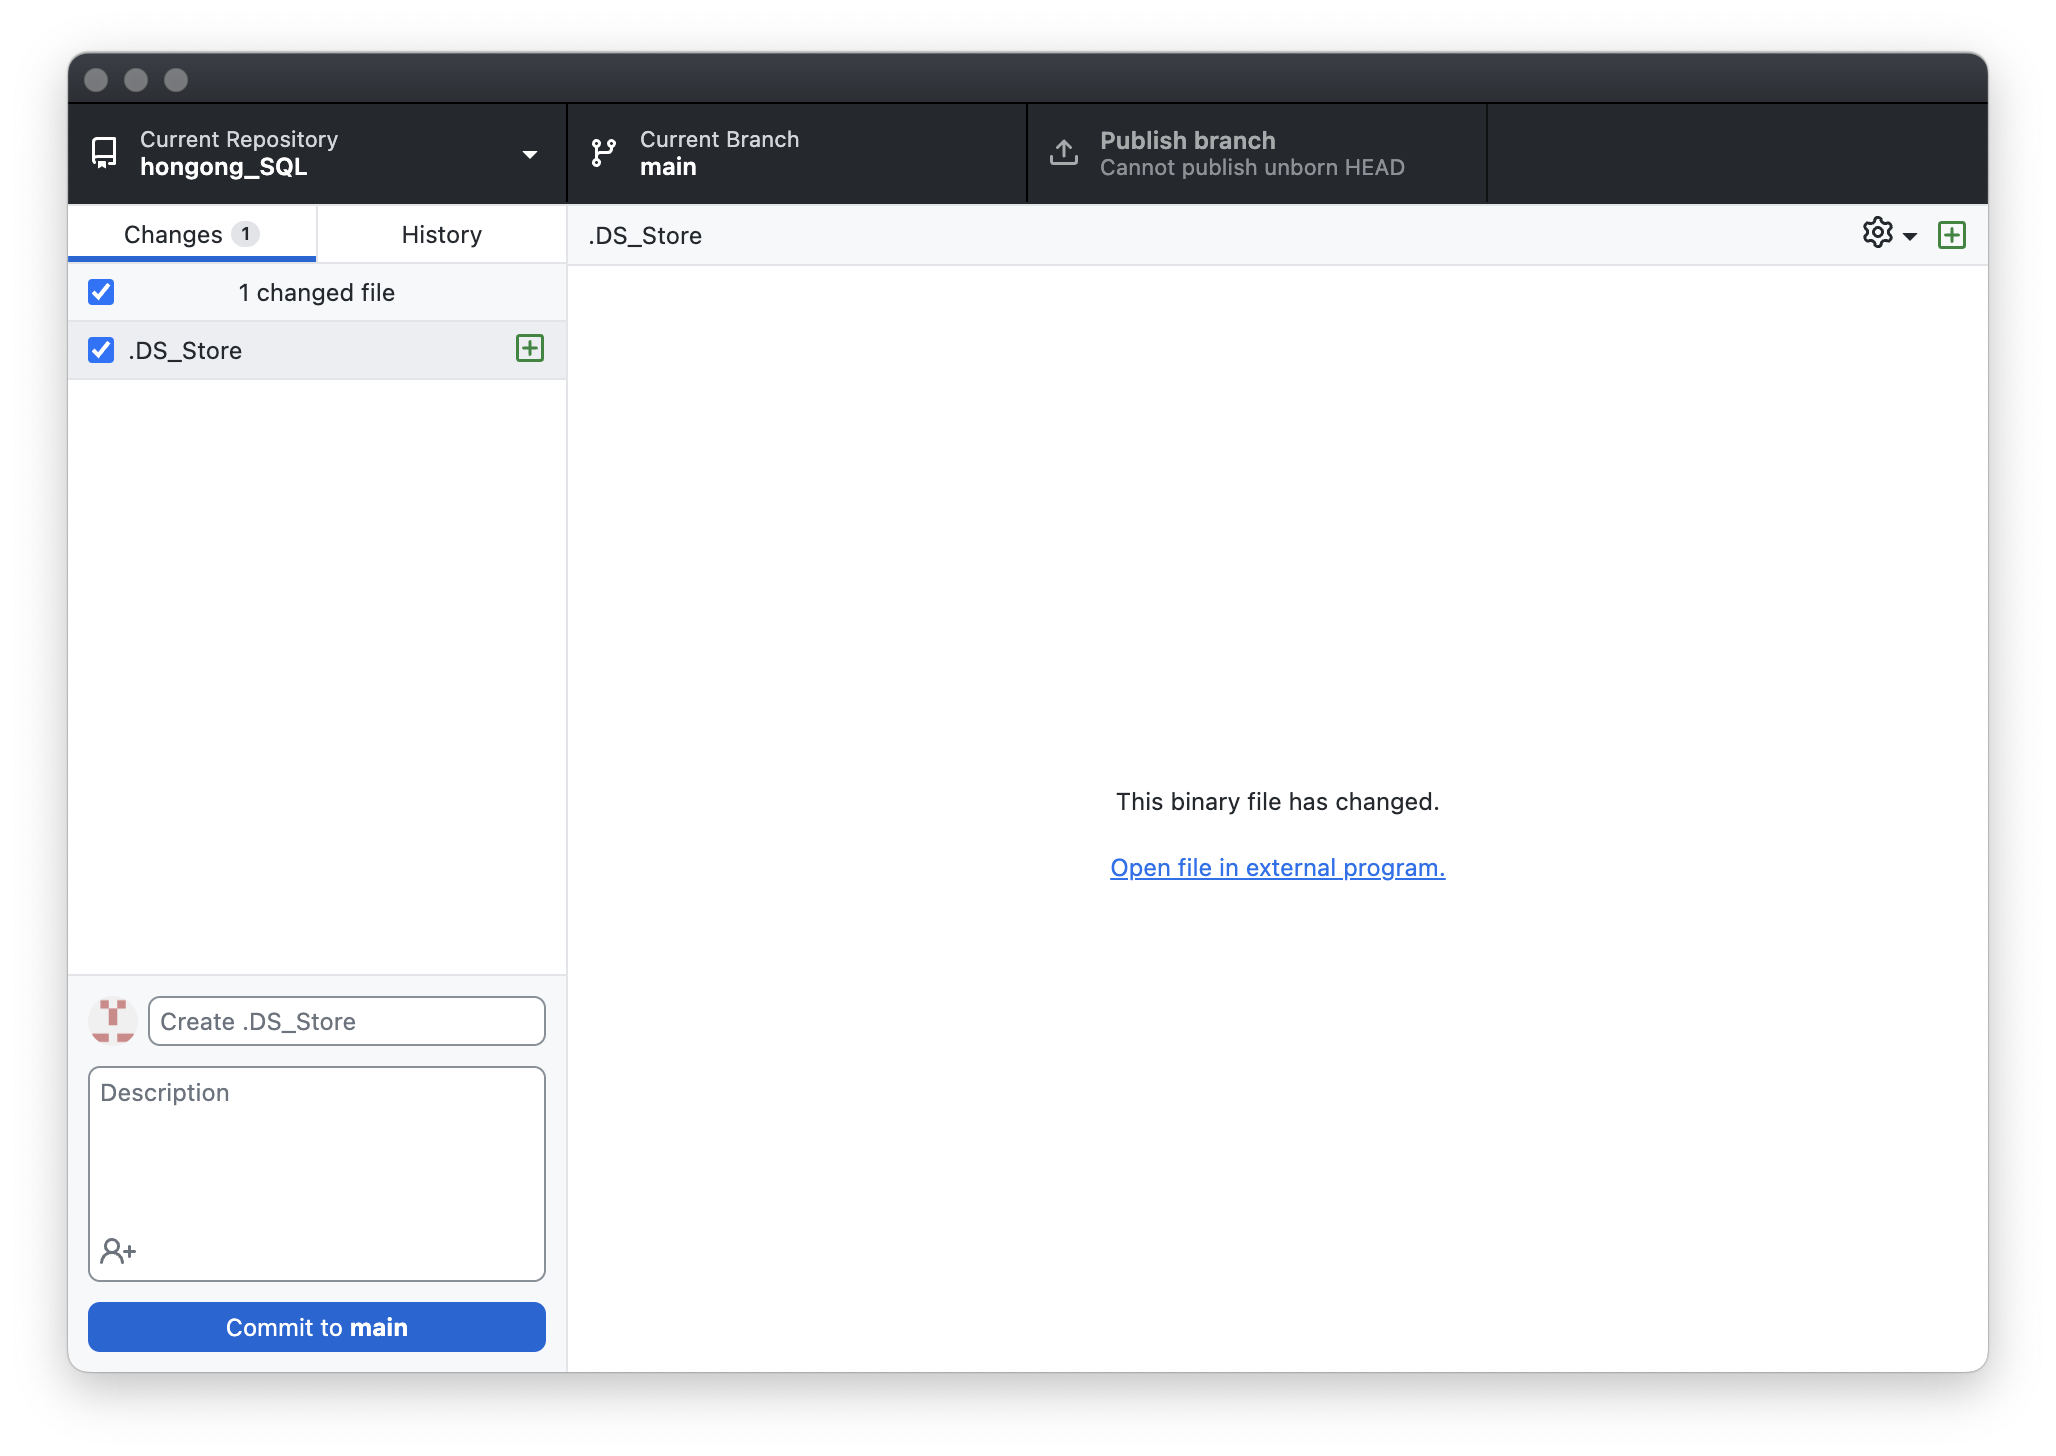Image resolution: width=2056 pixels, height=1456 pixels.
Task: Focus the commit summary input field
Action: [x=346, y=1021]
